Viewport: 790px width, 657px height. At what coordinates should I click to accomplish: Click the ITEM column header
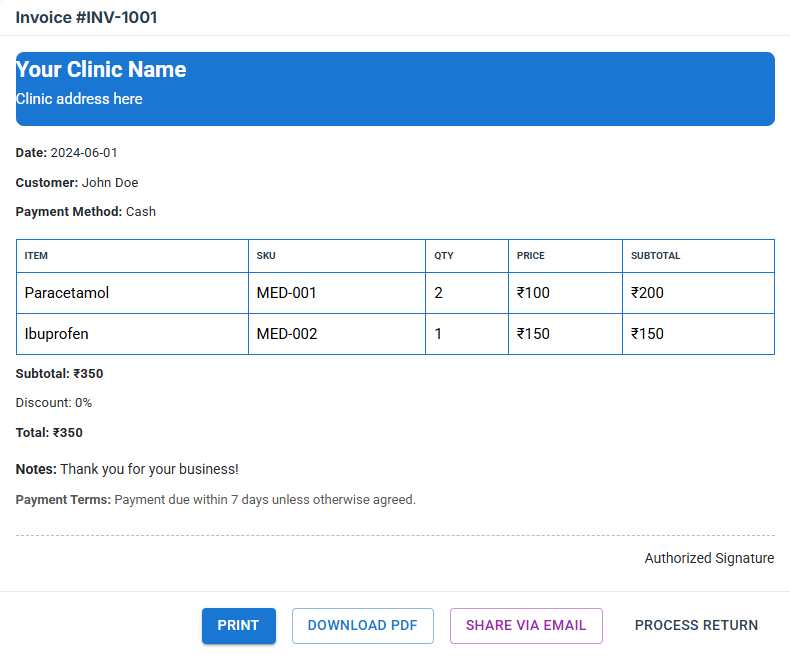click(x=36, y=256)
